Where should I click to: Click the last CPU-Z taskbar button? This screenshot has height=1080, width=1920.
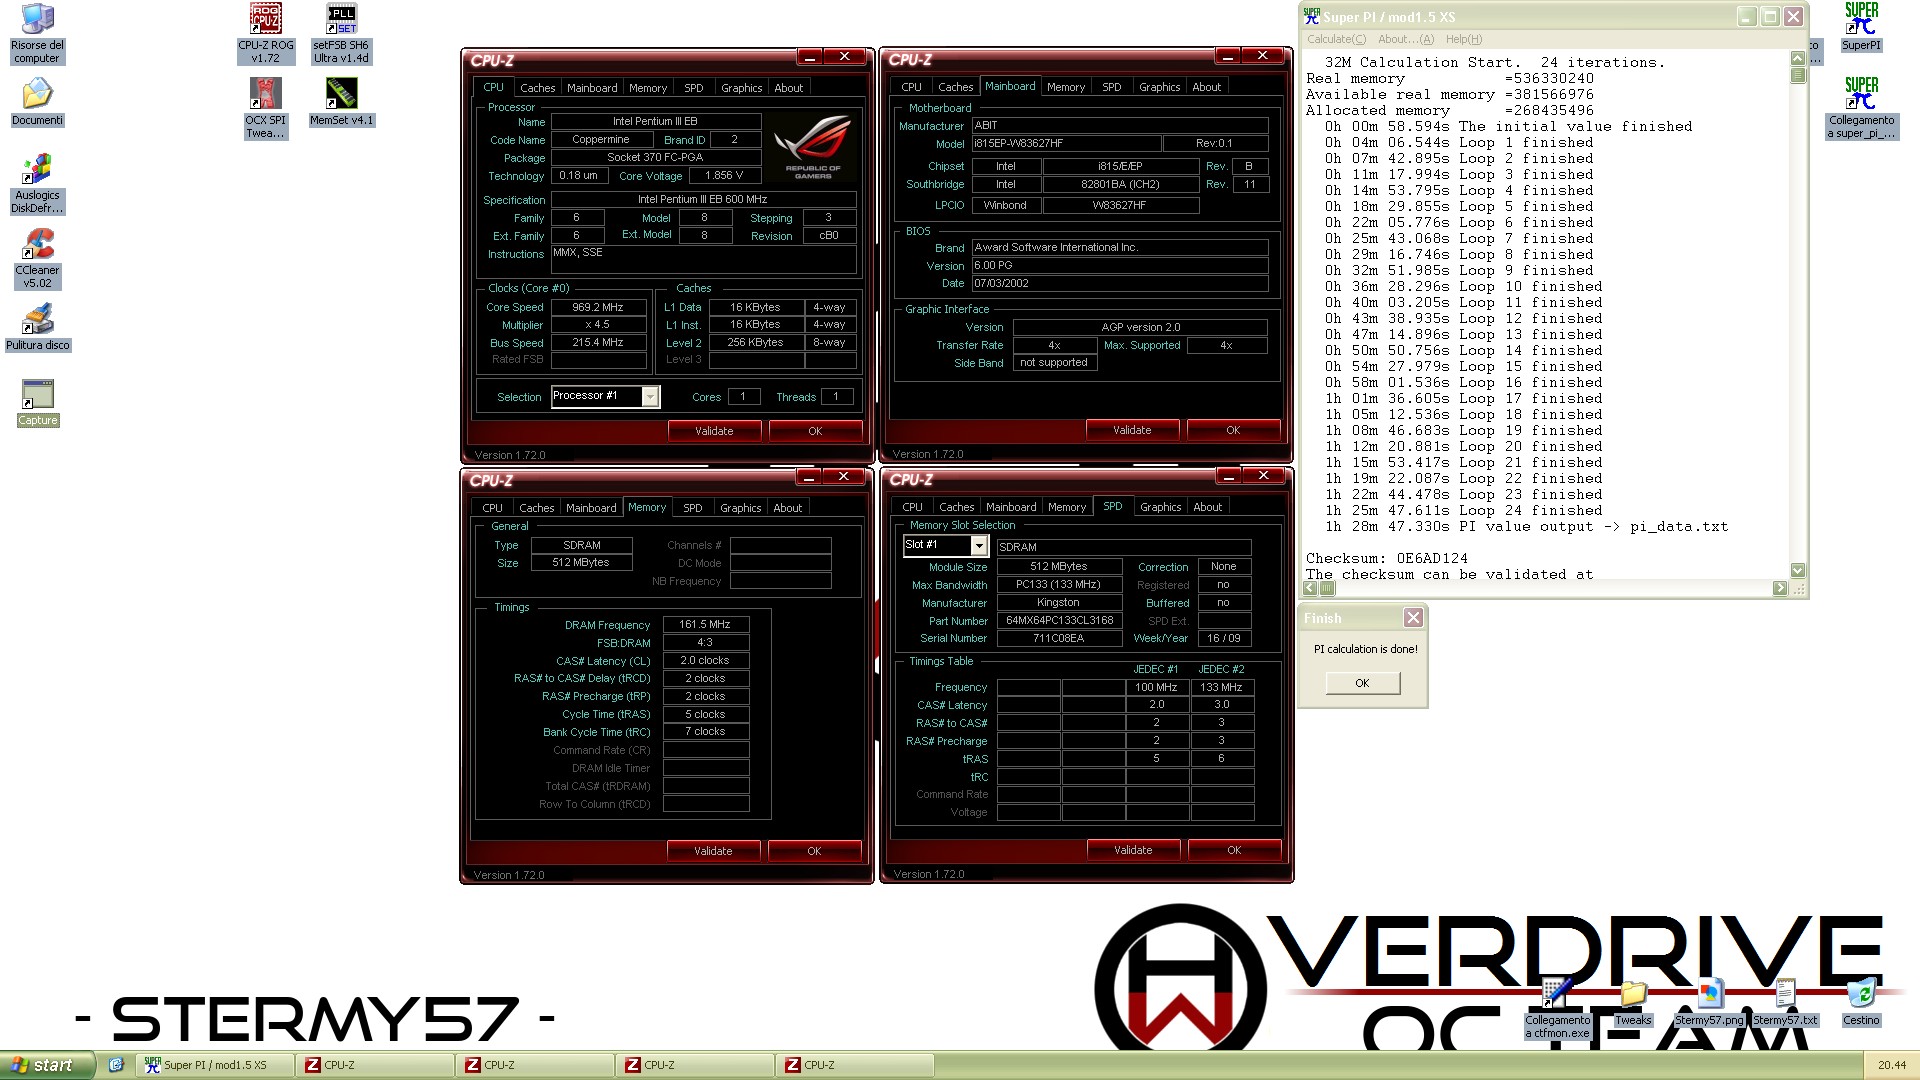pos(855,1065)
